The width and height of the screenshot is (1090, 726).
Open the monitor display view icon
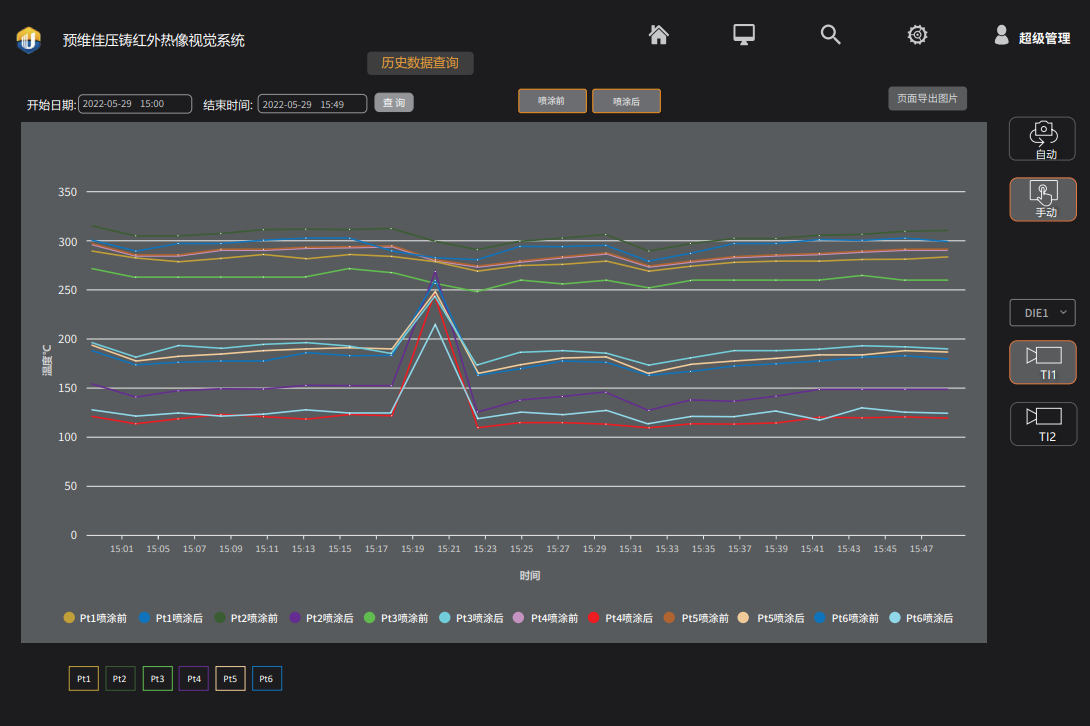point(744,35)
